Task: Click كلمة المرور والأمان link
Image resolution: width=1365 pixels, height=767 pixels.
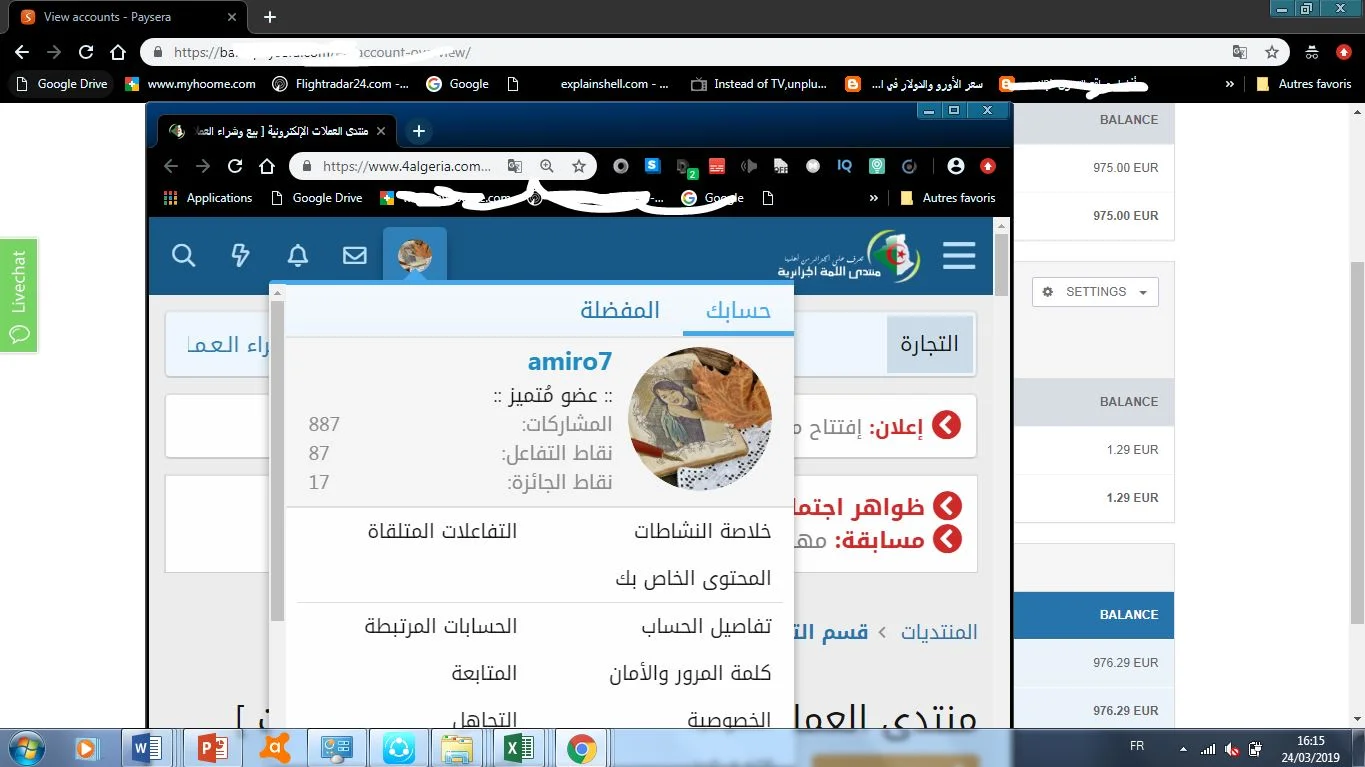Action: 690,674
